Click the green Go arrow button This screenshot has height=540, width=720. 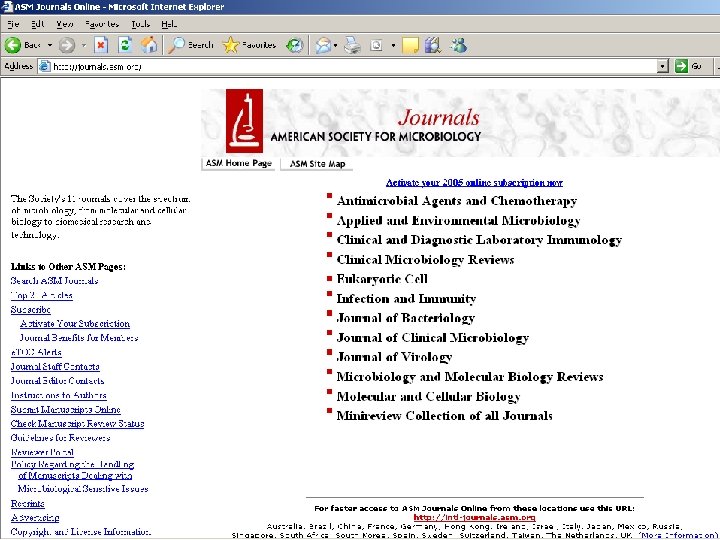pos(681,66)
